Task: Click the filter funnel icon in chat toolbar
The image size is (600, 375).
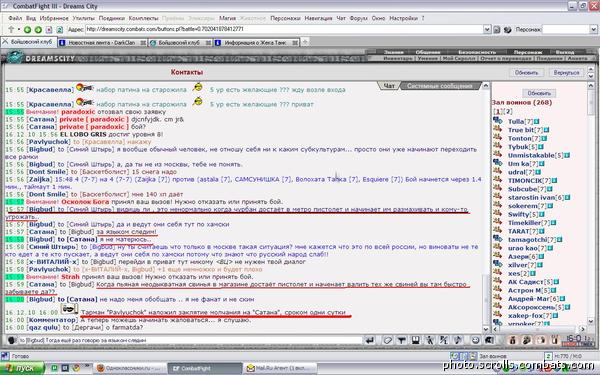Action: [401, 340]
